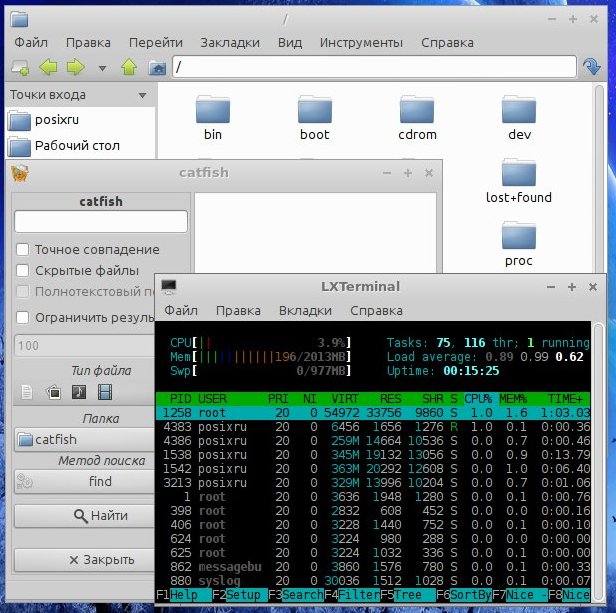Open the Вкладки menu in LXTerminal
Image resolution: width=616 pixels, height=613 pixels.
305,310
